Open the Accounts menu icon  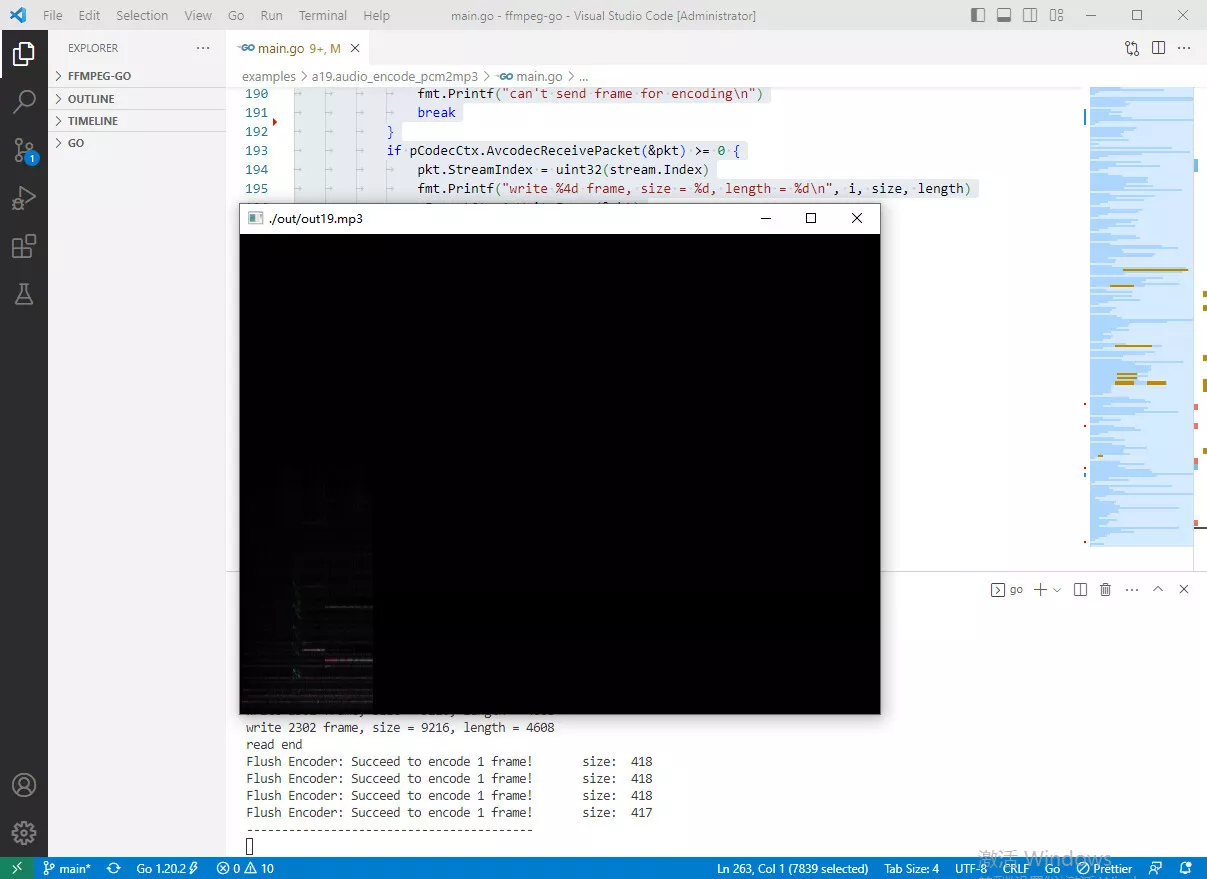[x=24, y=785]
